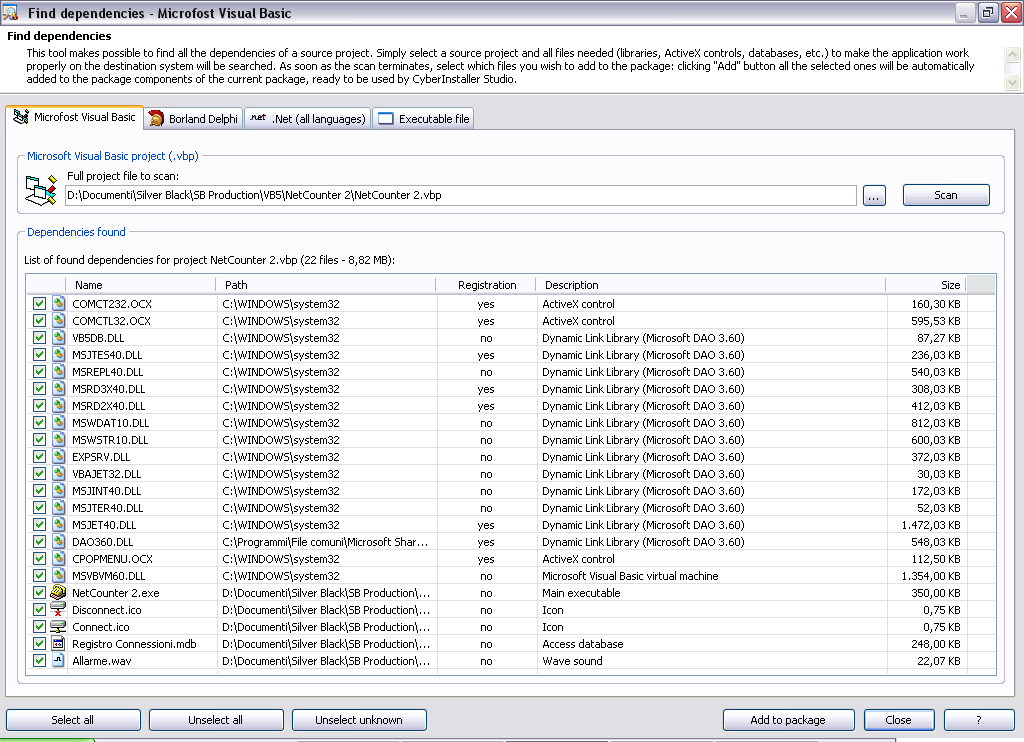Click the file icon beside EXPSRV.DLL
The image size is (1024, 742).
click(59, 457)
